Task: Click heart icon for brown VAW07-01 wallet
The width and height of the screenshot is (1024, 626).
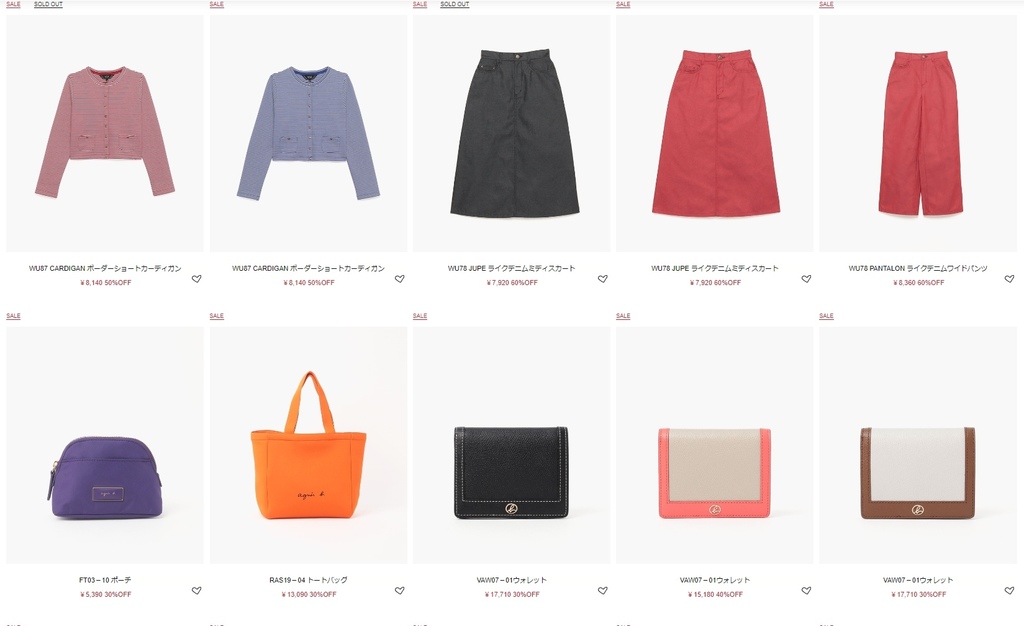Action: 1009,590
